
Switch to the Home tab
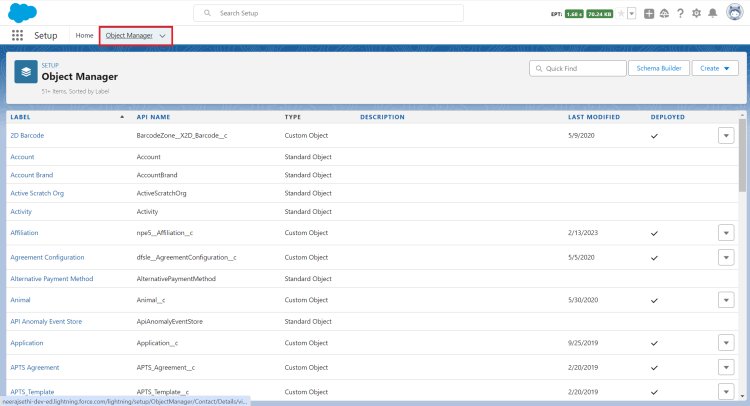84,35
